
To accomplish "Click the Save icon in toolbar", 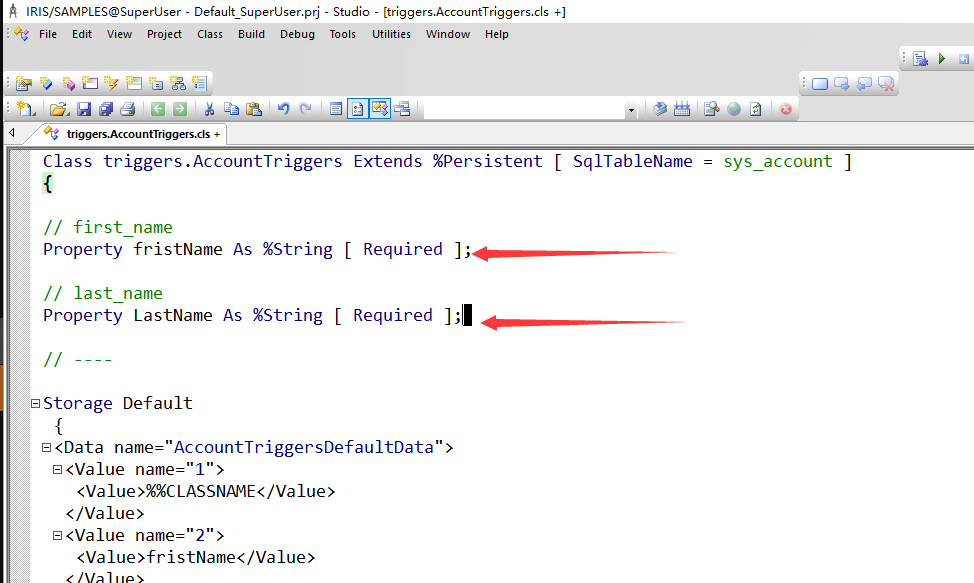I will (x=84, y=109).
